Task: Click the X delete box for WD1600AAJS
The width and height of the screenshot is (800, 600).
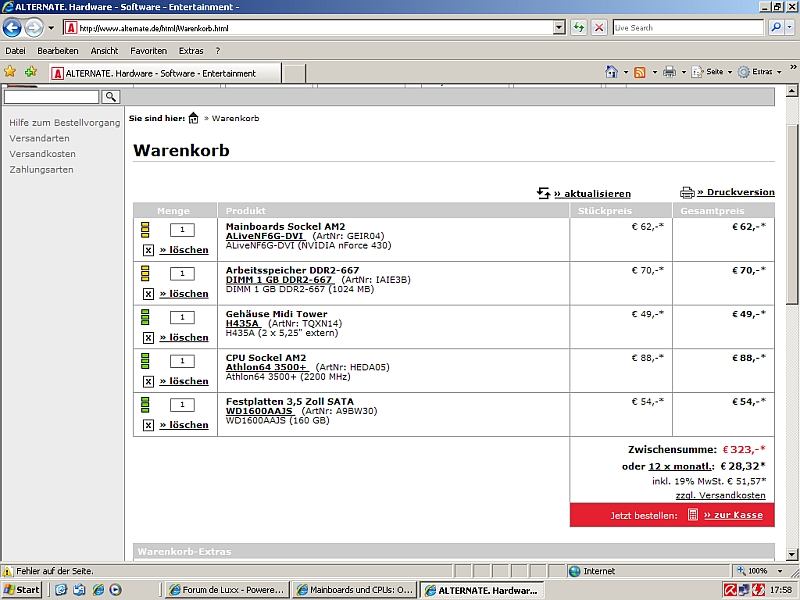Action: (148, 425)
